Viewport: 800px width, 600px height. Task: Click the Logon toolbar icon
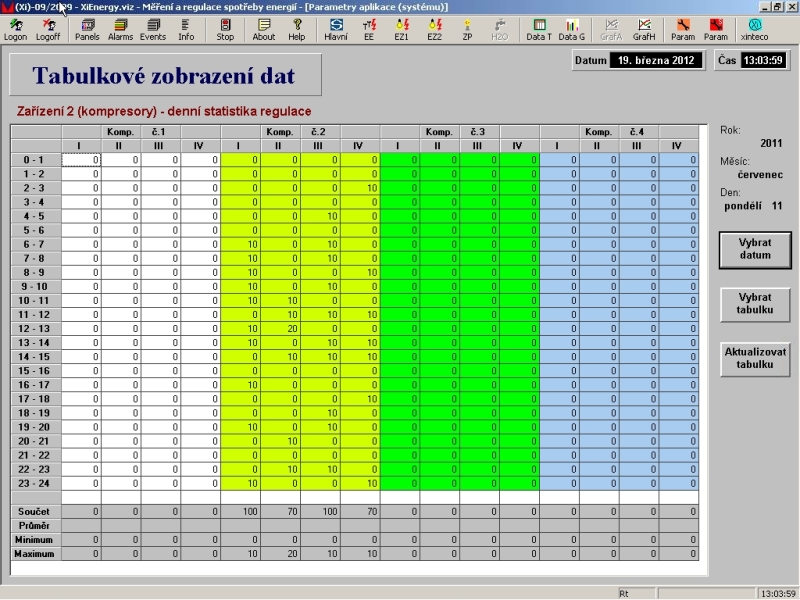coord(15,30)
